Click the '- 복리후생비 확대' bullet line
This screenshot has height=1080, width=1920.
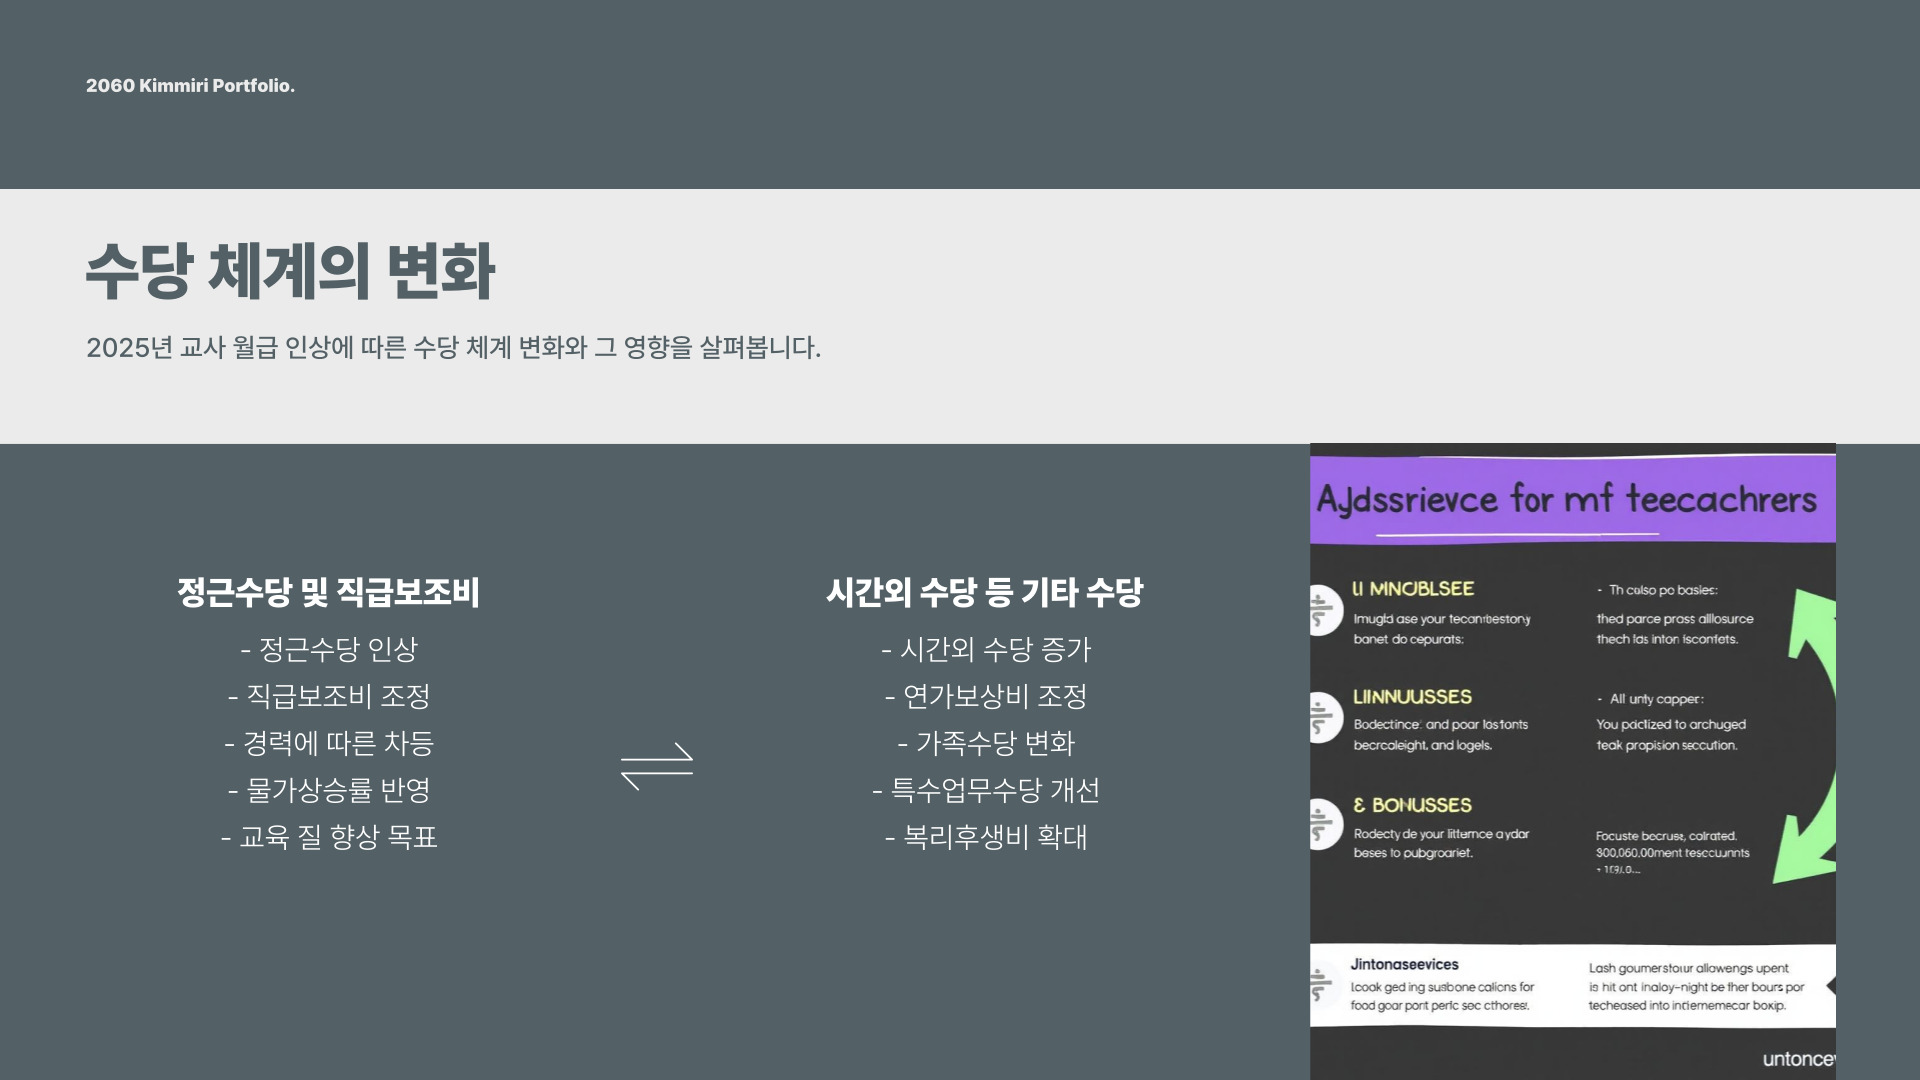click(985, 837)
